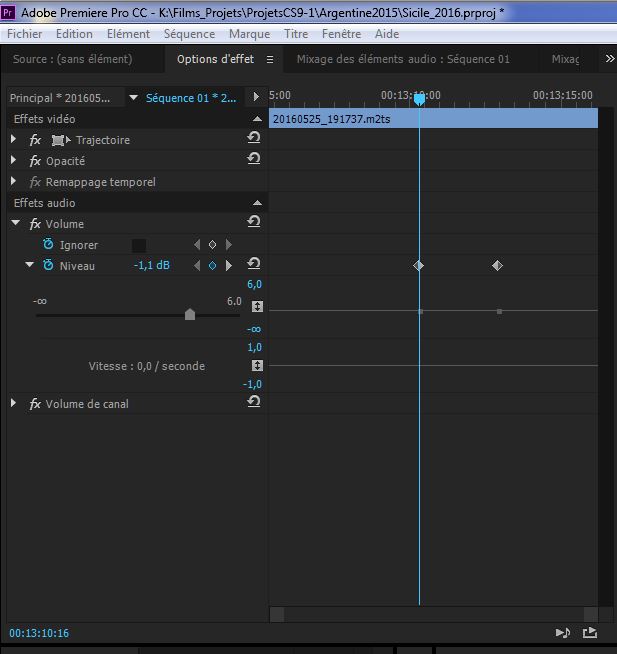
Task: Enable the Ignorer checkbox
Action: 139,245
